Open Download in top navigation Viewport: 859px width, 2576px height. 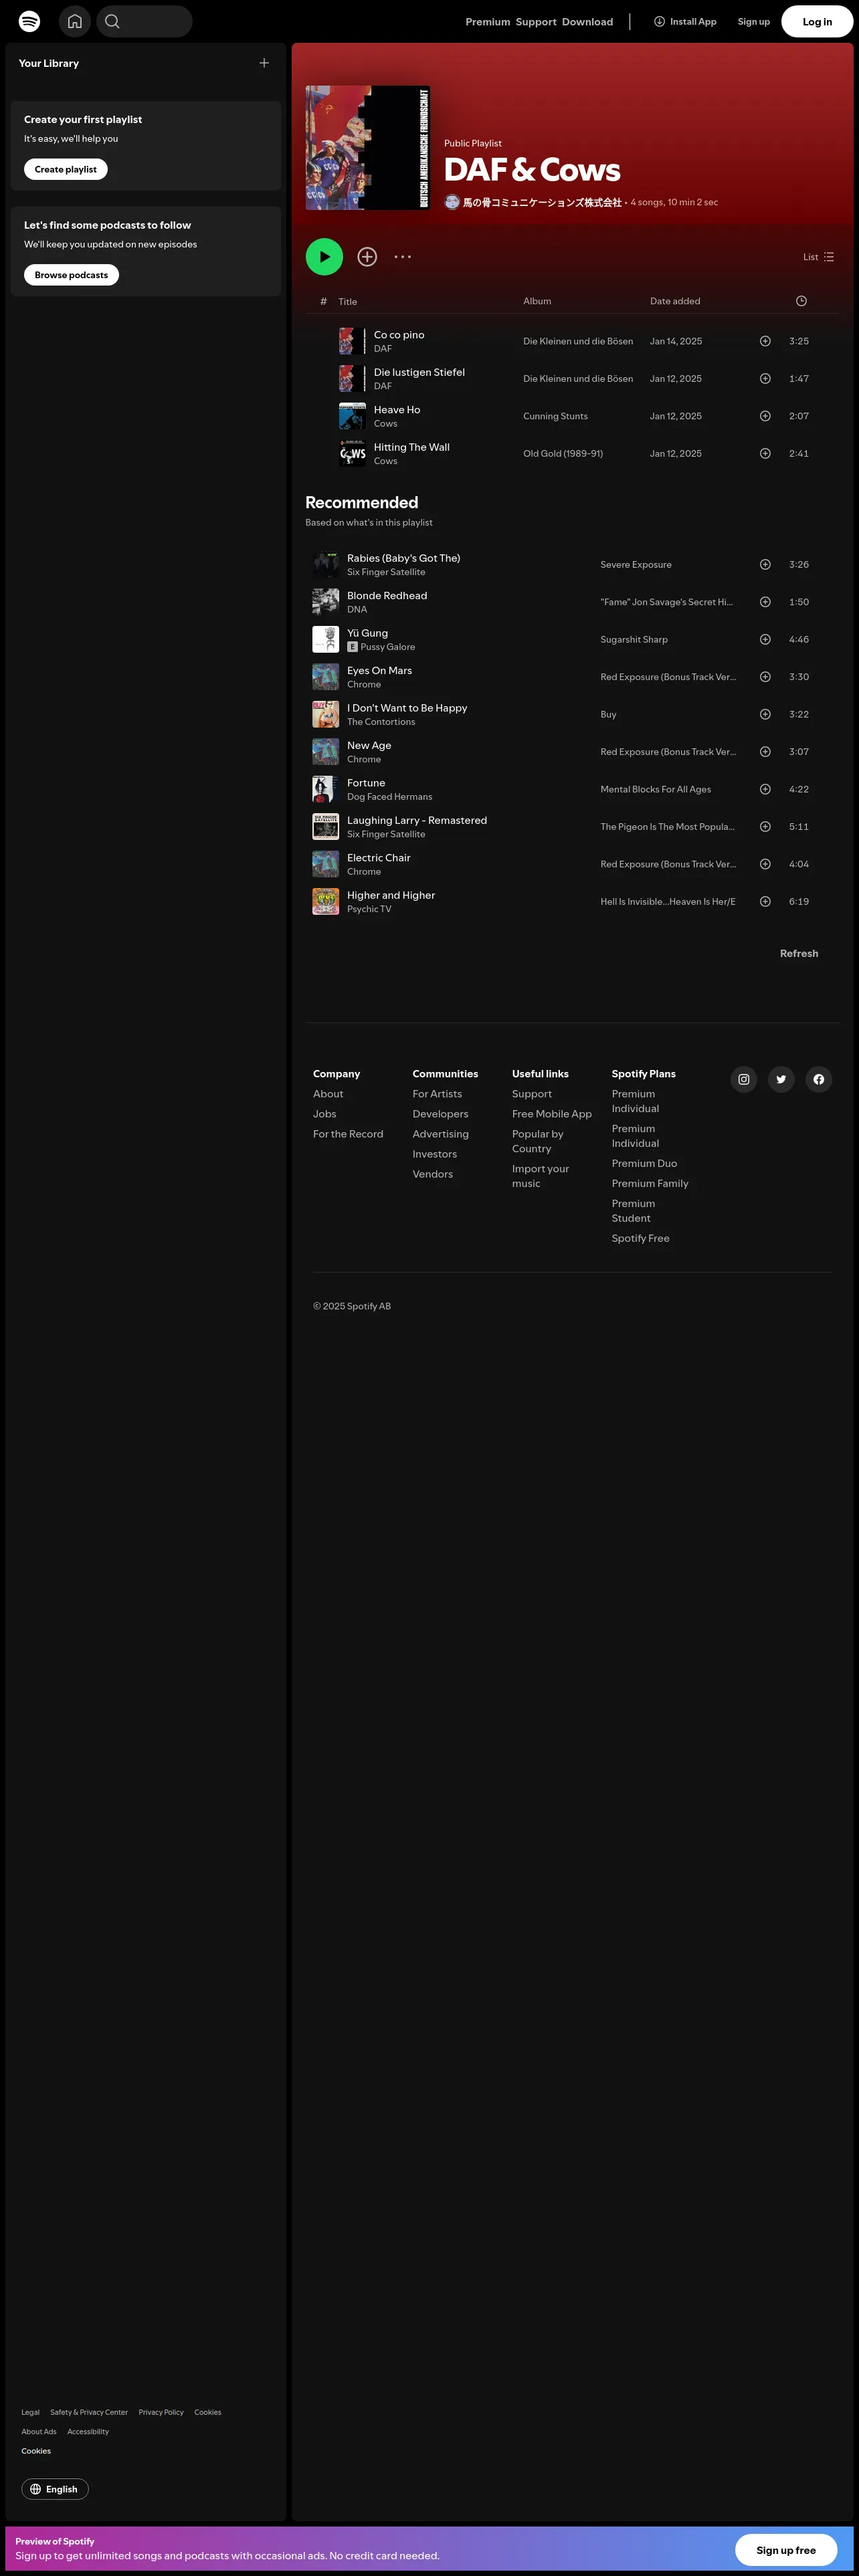pyautogui.click(x=588, y=22)
